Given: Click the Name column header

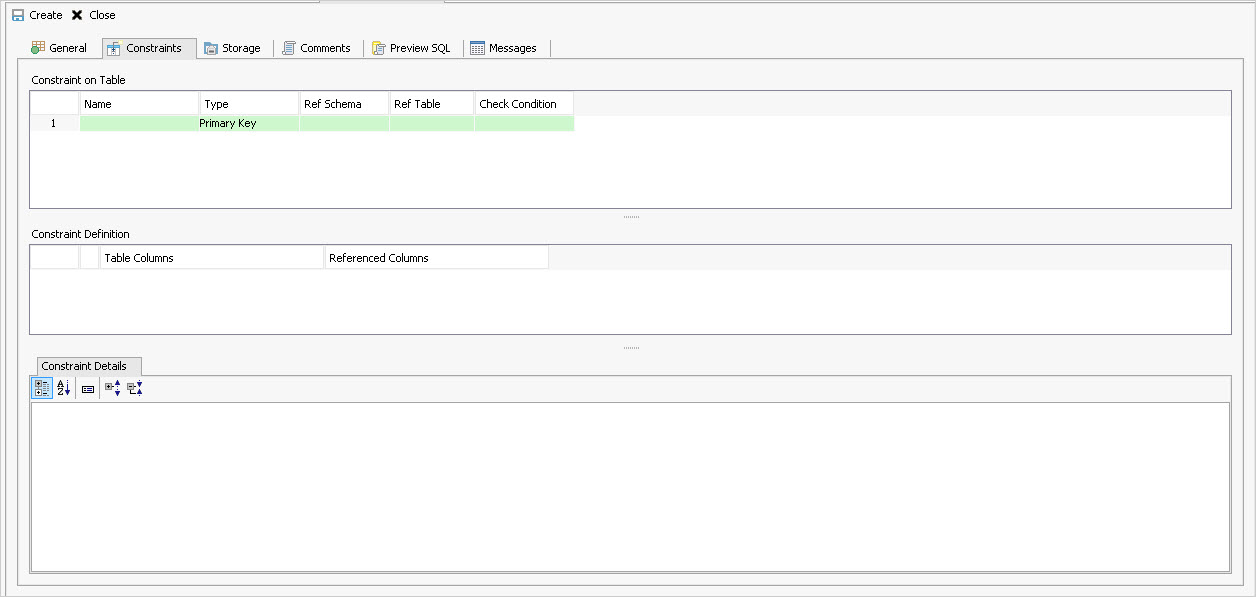Looking at the screenshot, I should (139, 104).
